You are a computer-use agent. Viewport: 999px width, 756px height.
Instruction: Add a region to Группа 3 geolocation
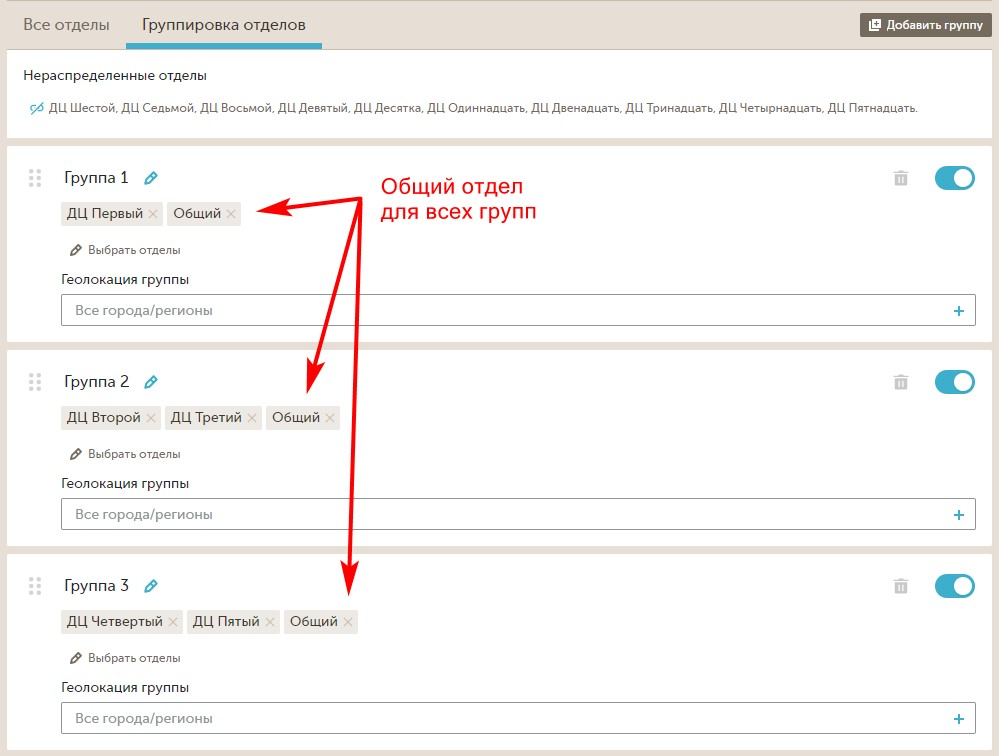click(x=959, y=719)
